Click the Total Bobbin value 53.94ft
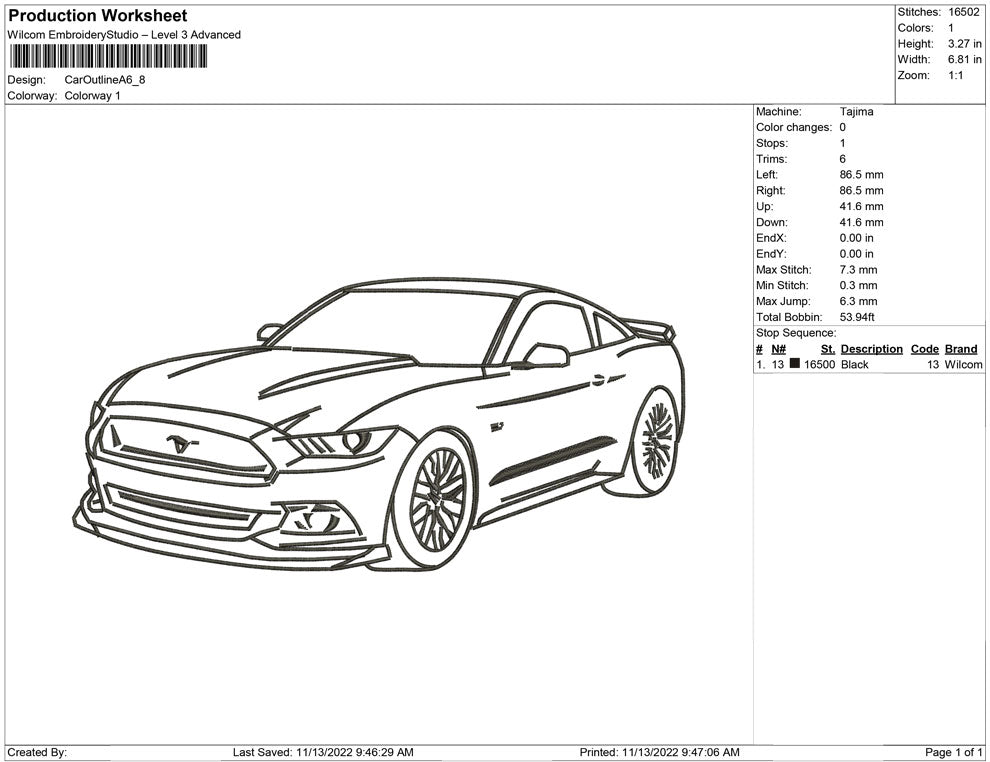This screenshot has height=762, width=990. tap(857, 317)
